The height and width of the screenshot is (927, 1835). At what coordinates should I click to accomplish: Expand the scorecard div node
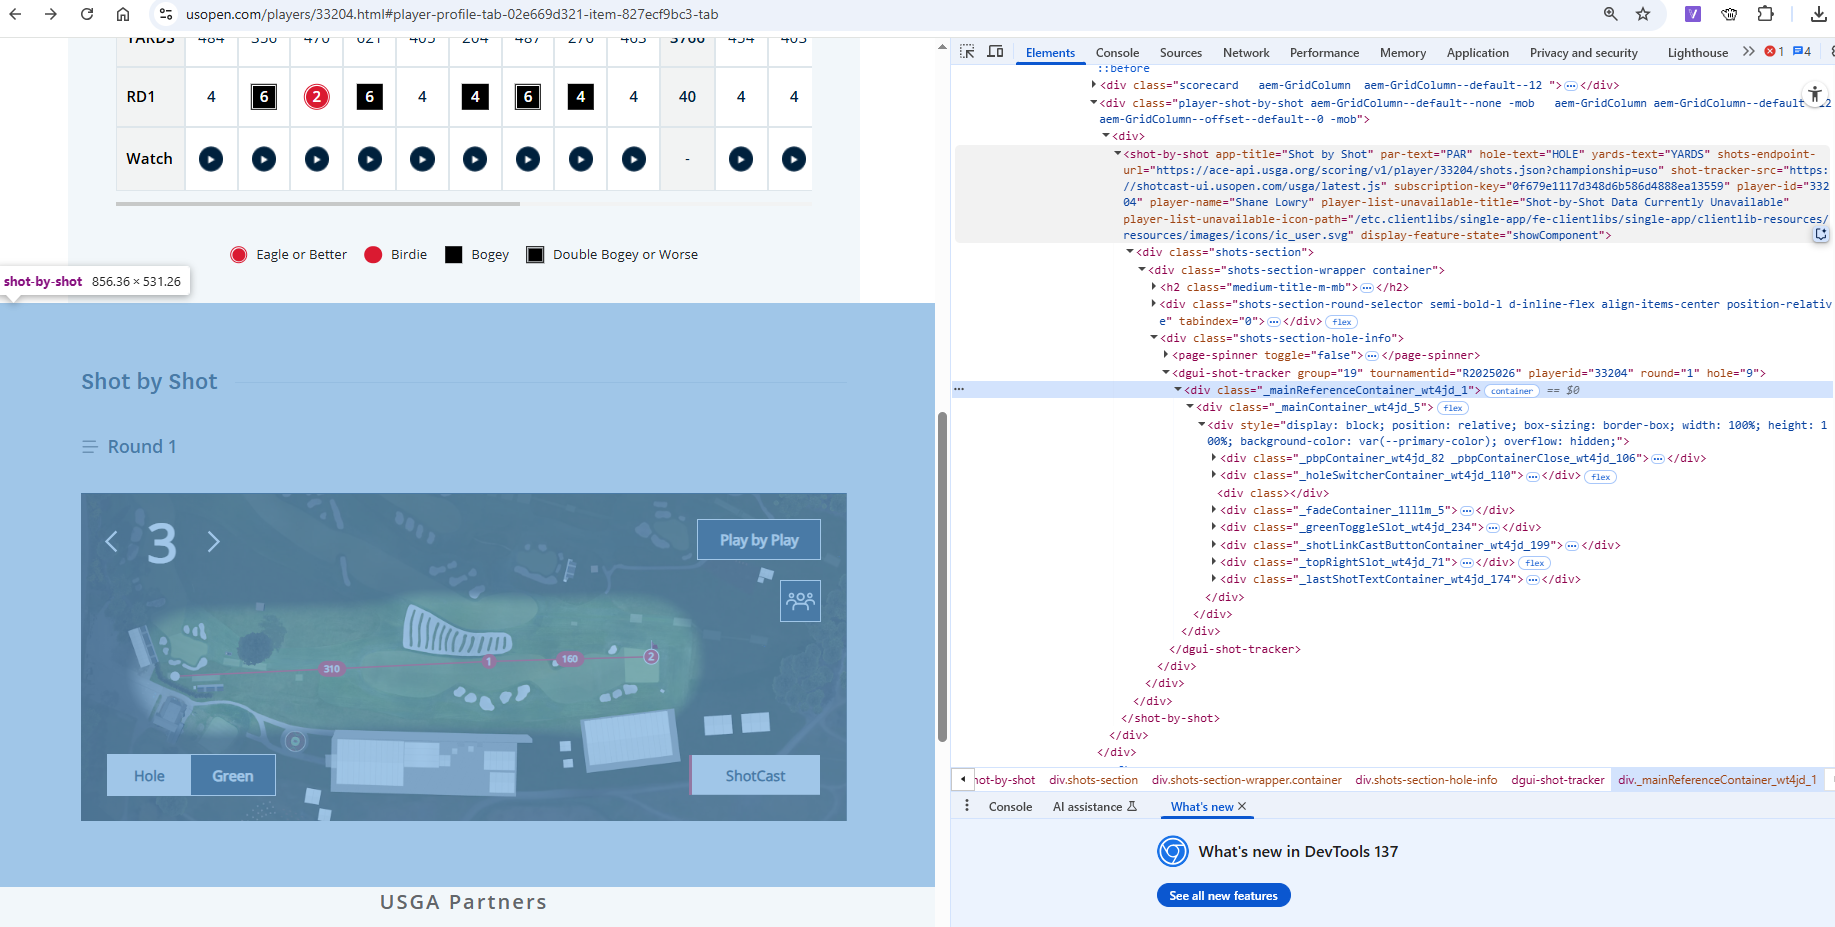[x=1094, y=85]
